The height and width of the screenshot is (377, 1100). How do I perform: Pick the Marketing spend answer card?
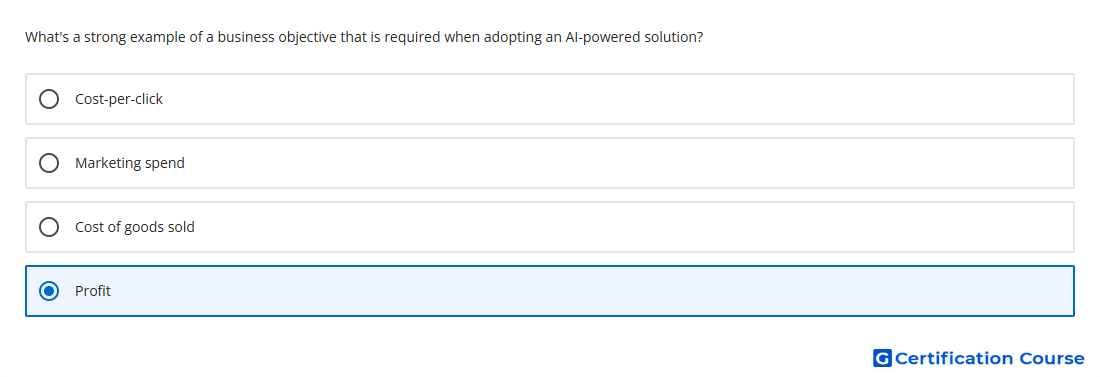(550, 163)
